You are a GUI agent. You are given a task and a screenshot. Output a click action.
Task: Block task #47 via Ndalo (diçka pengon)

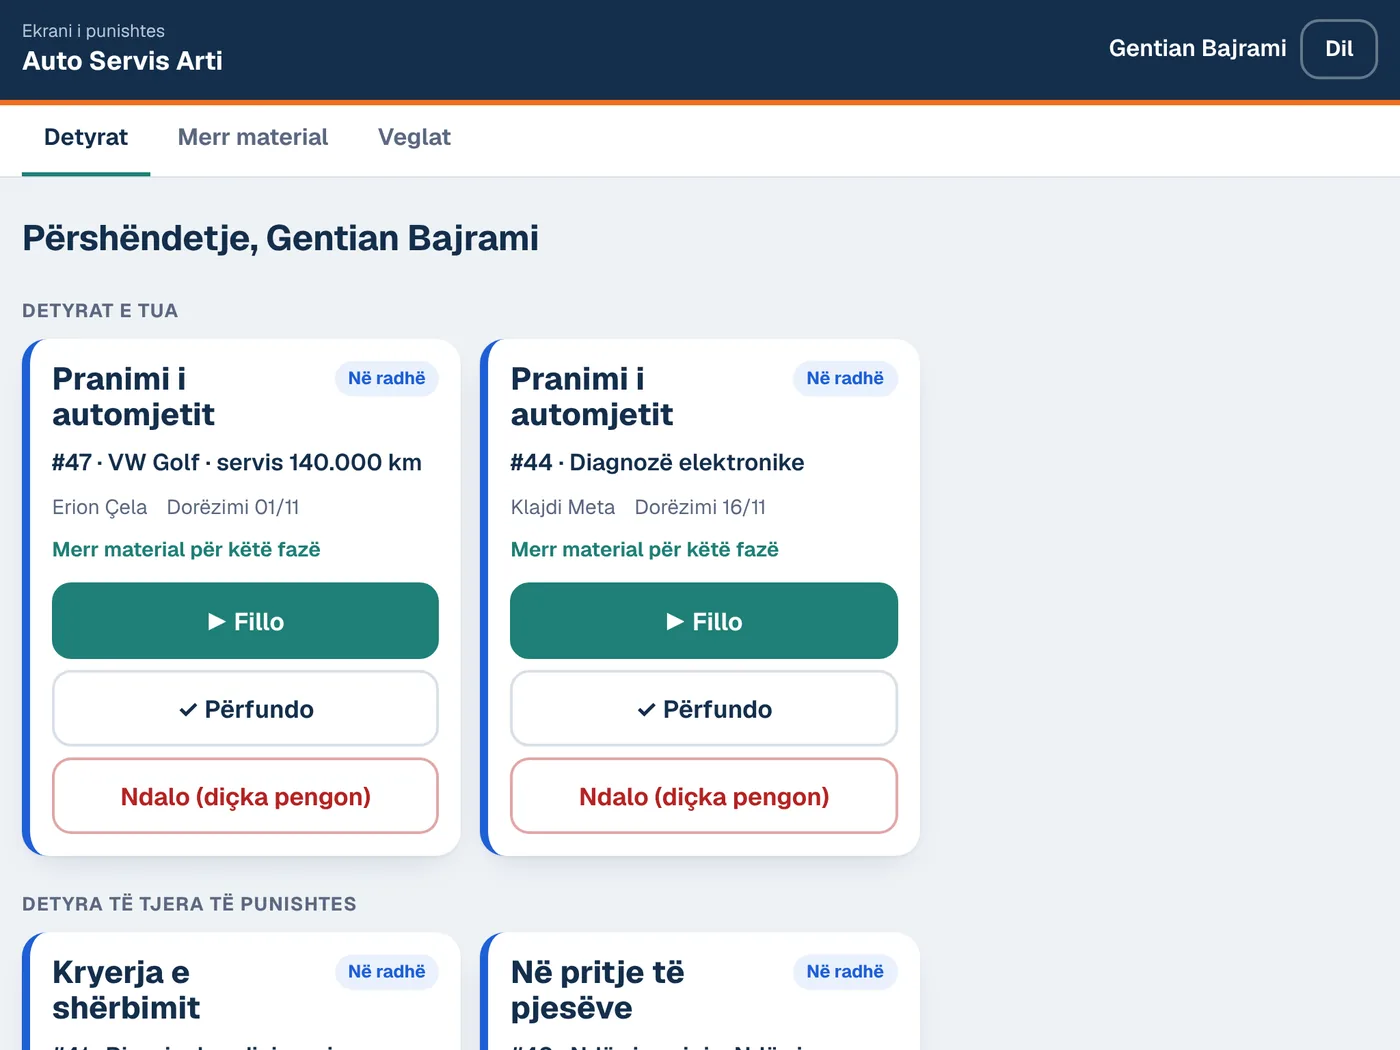coord(245,796)
